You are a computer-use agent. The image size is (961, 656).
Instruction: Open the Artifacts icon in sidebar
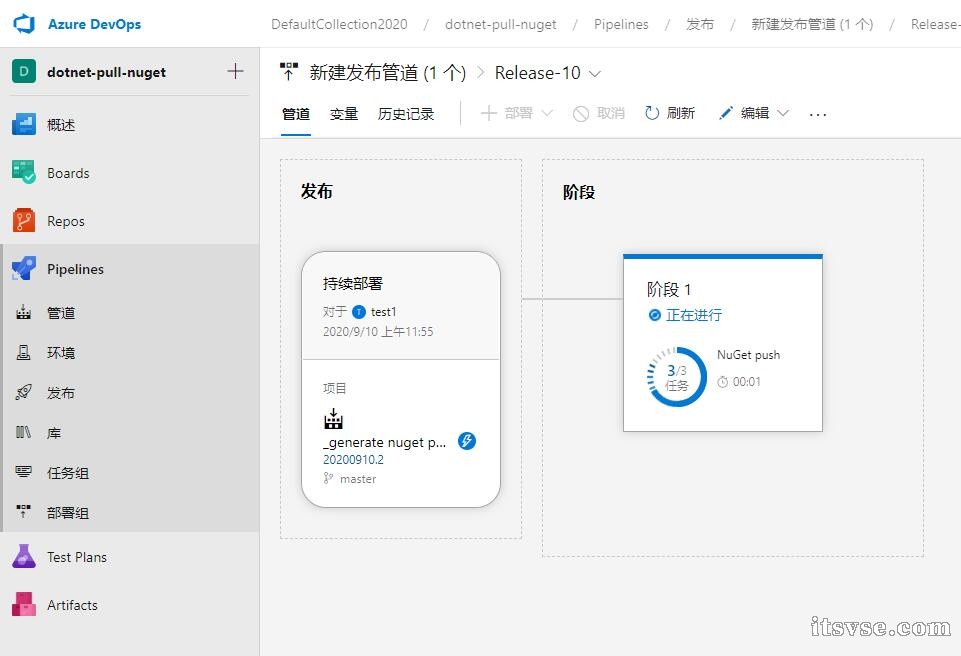[x=24, y=605]
